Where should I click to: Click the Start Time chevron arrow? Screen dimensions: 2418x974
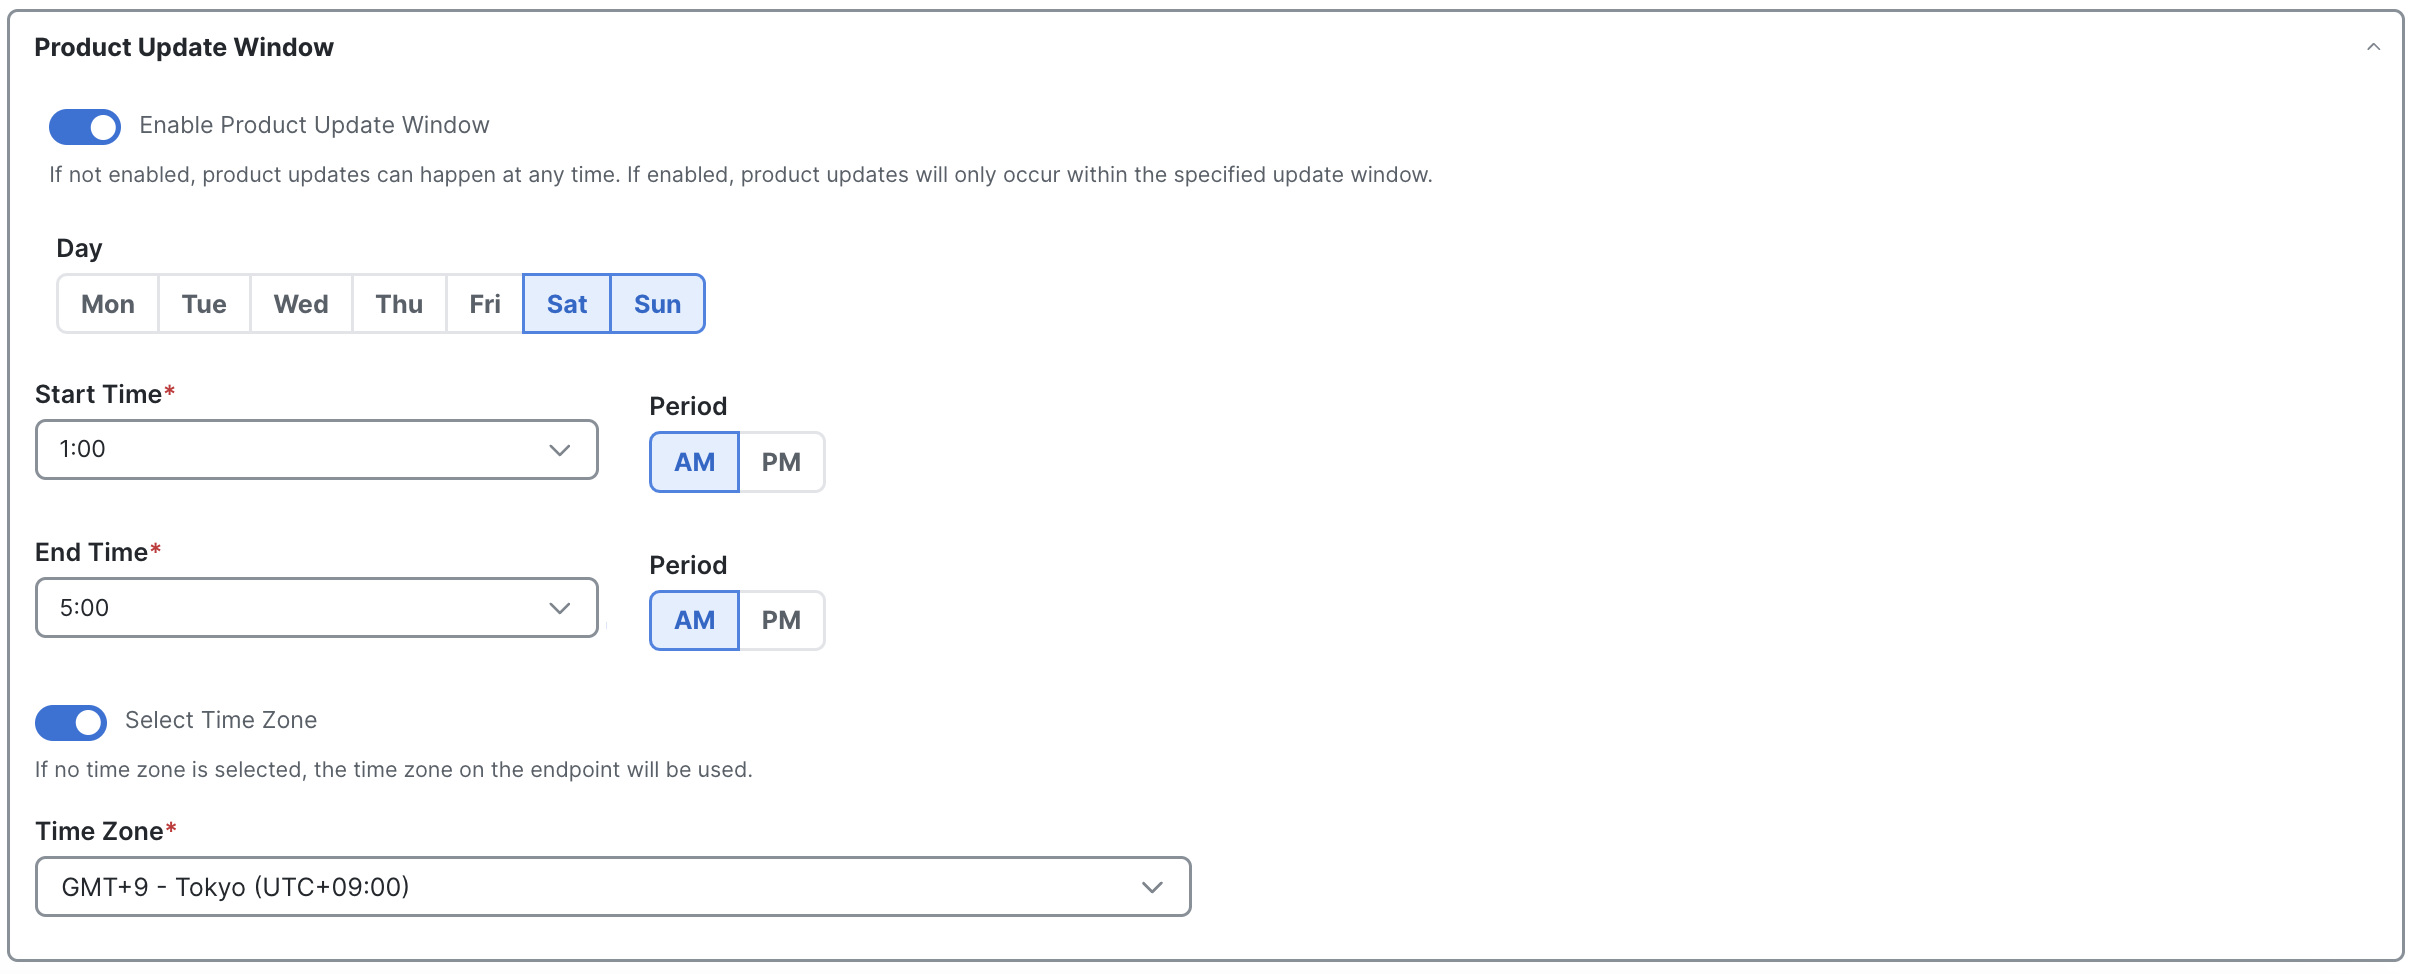pos(560,450)
